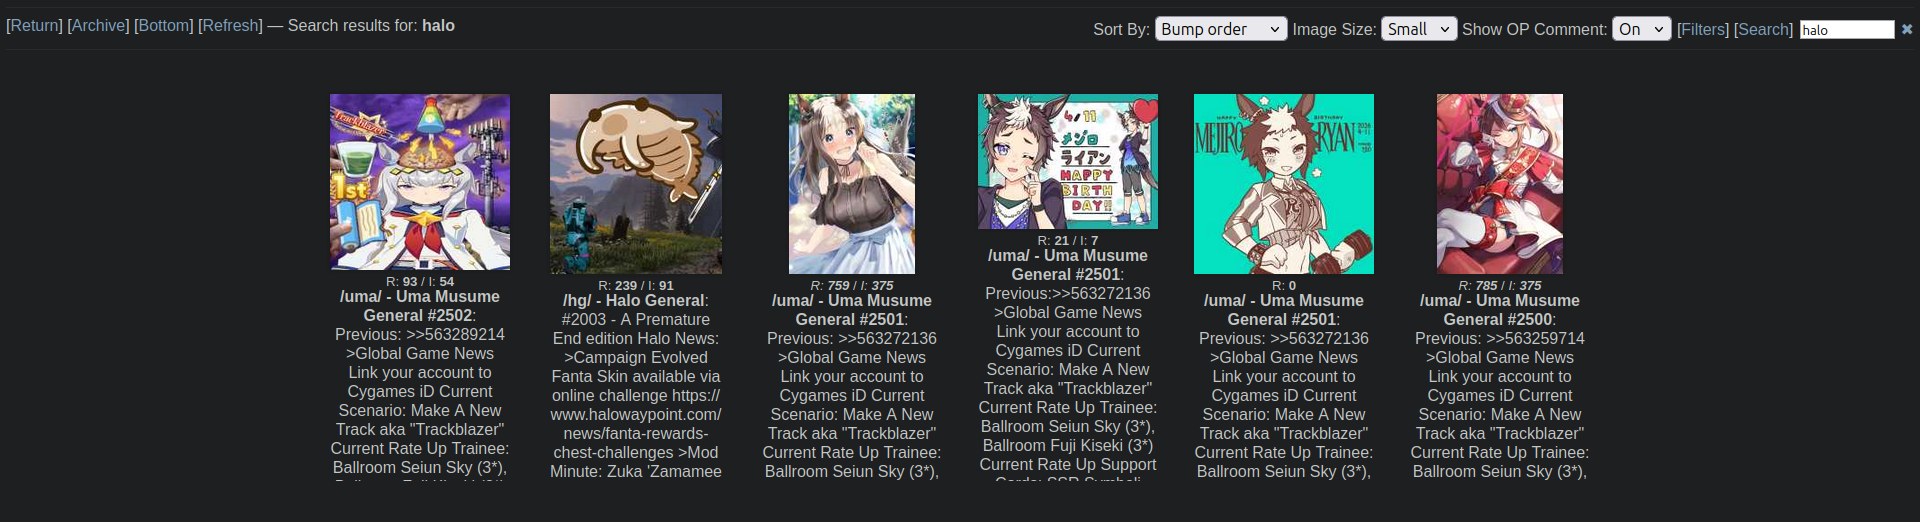Open the red outfit thumbnail for General #2500
The image size is (1920, 522).
1500,184
